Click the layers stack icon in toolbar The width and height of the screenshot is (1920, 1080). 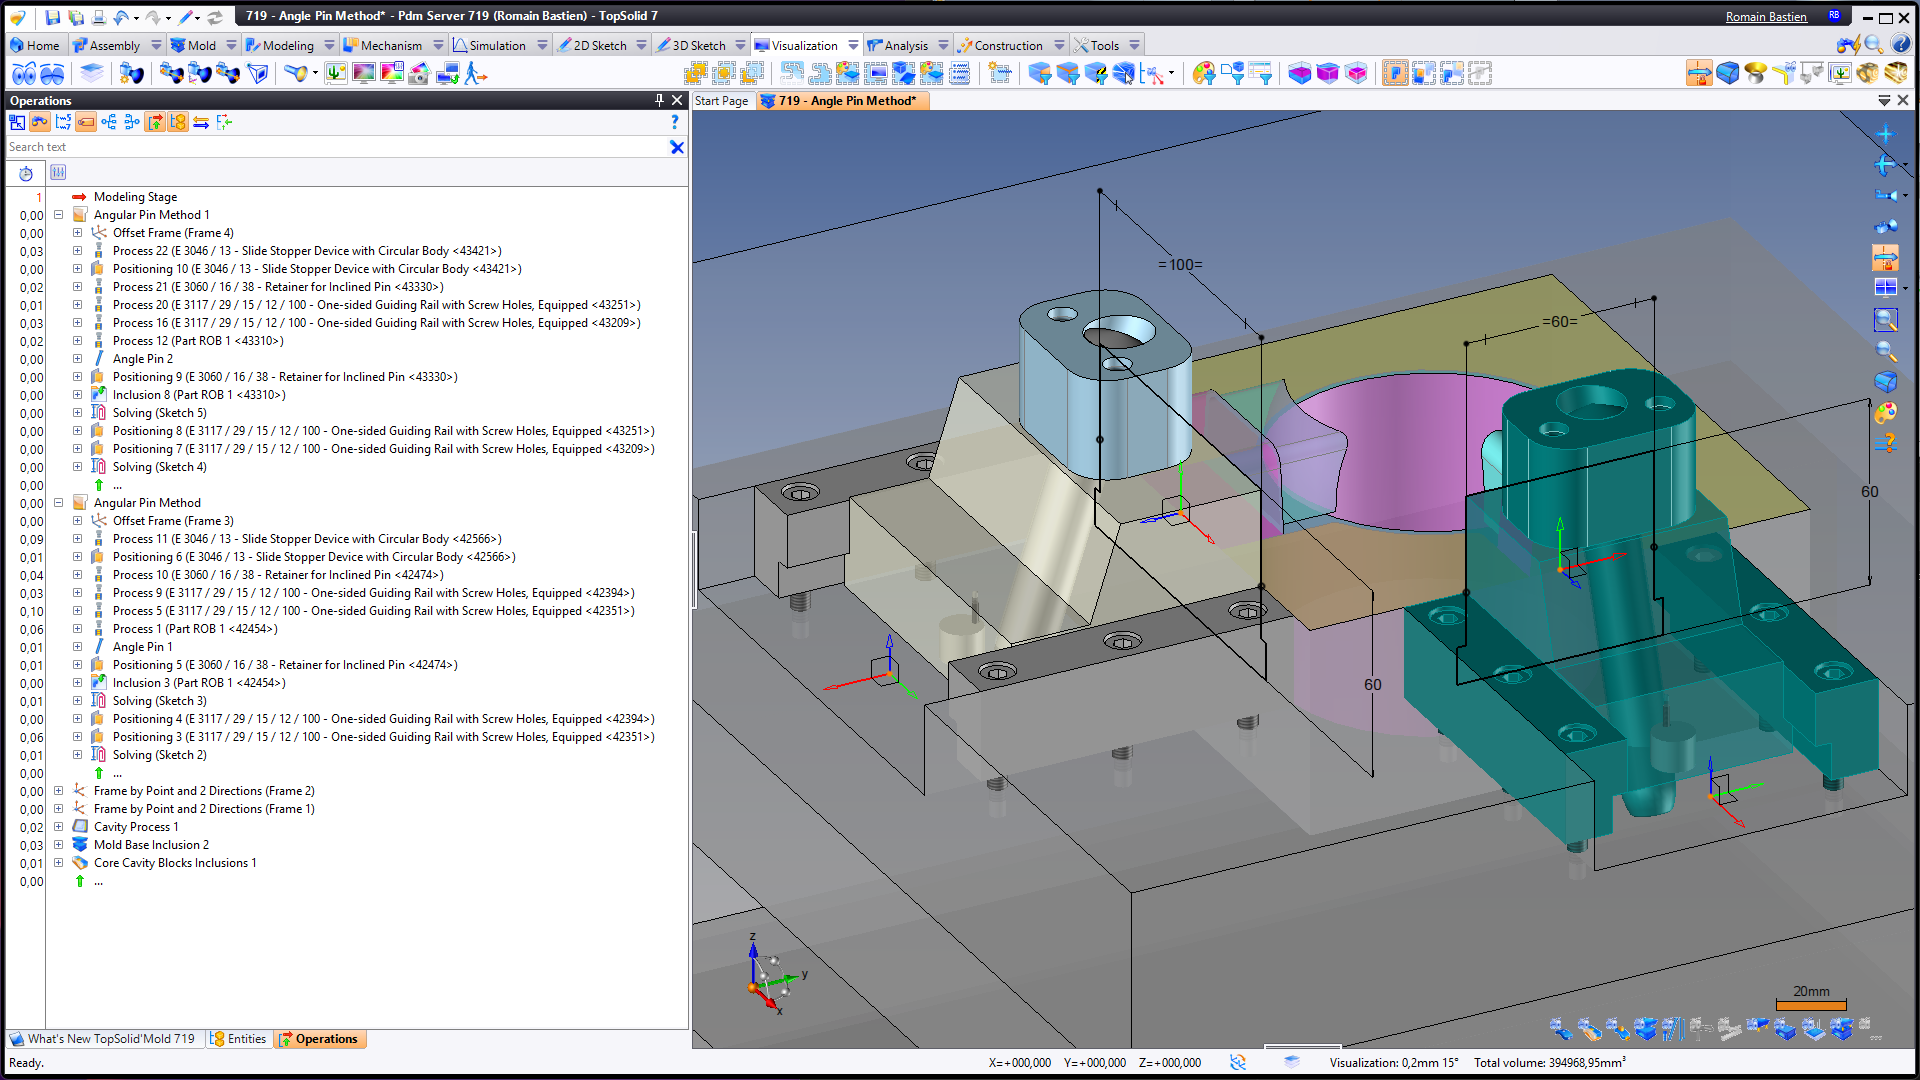click(92, 73)
